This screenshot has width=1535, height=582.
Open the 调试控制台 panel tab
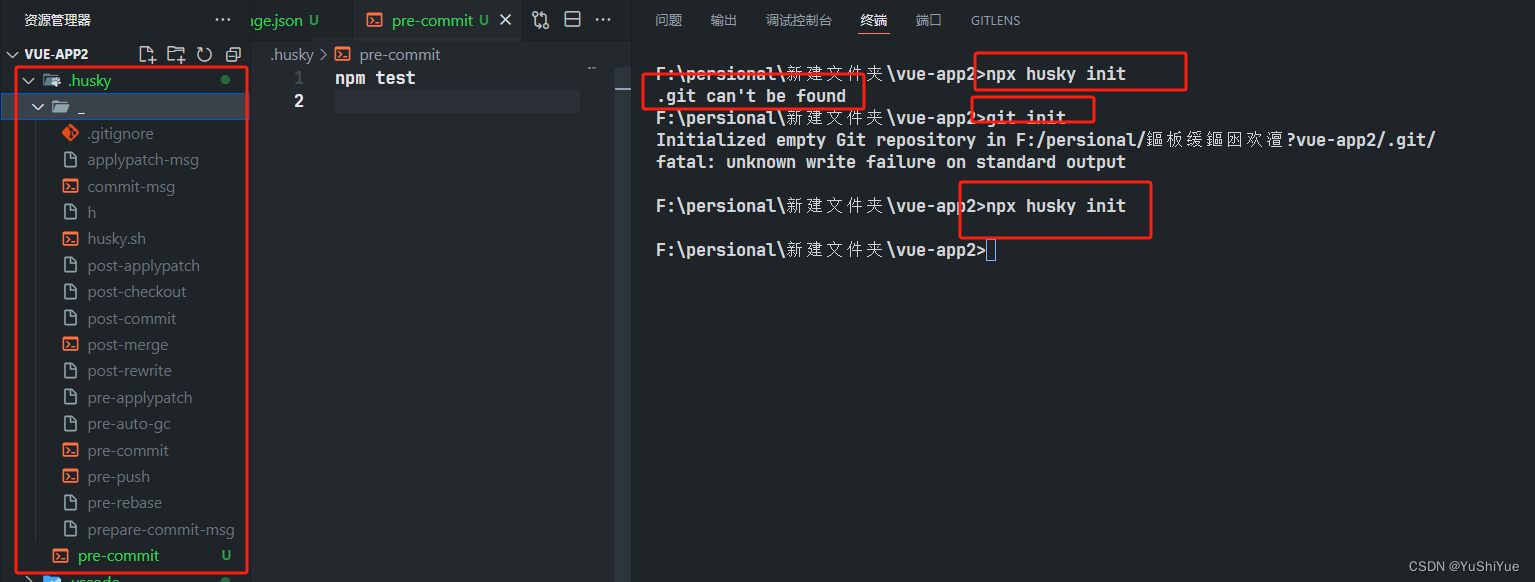click(798, 20)
